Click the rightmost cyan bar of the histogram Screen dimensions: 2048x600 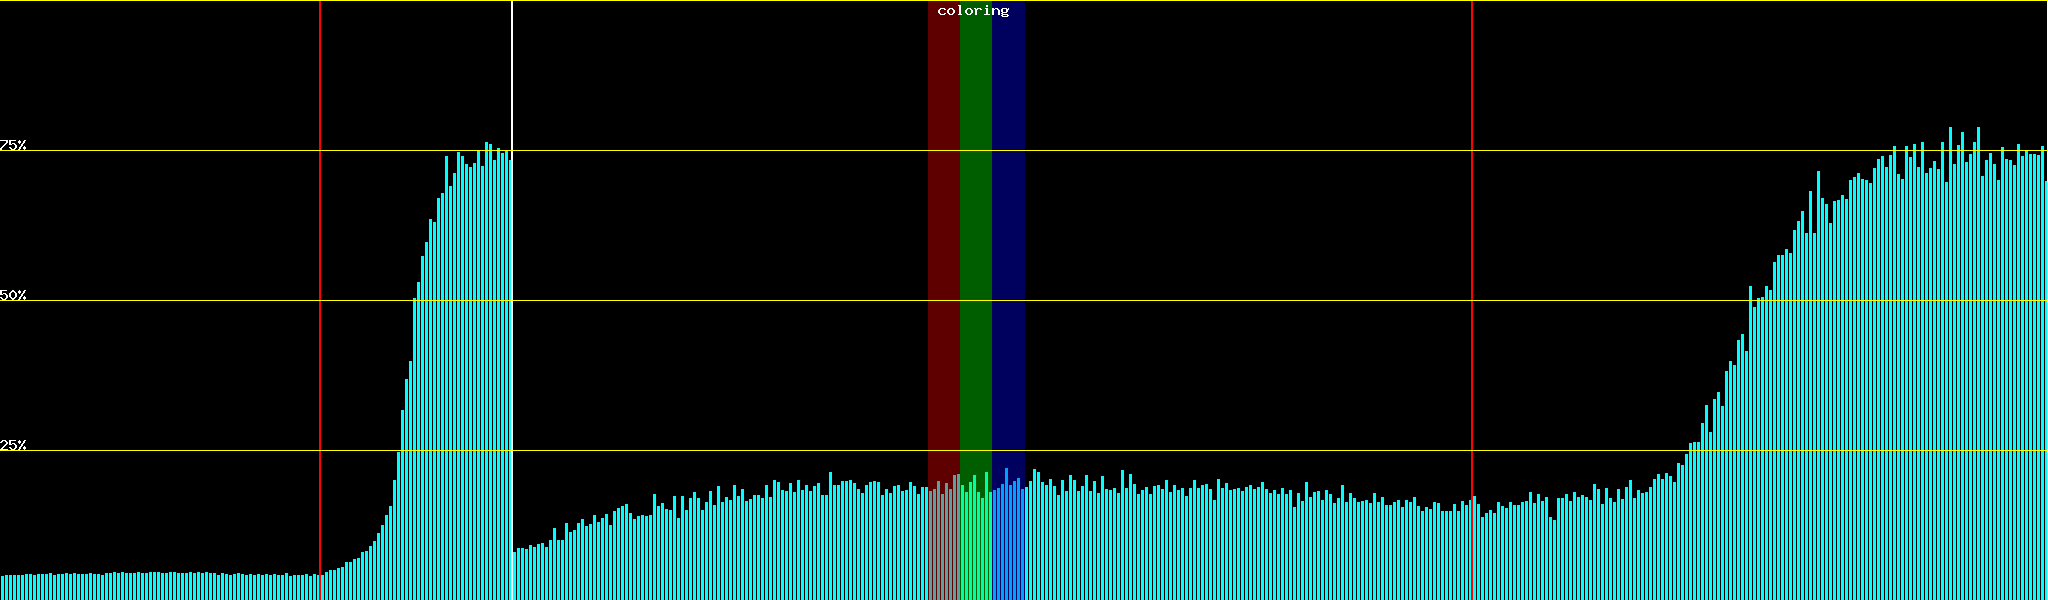coord(2045,400)
